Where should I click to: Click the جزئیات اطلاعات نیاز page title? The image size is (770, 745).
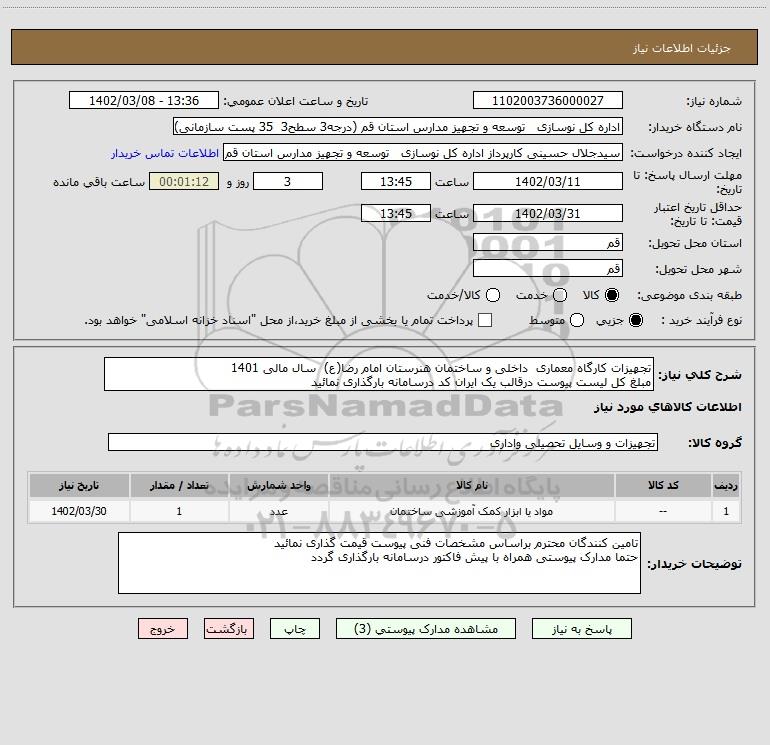(x=681, y=48)
